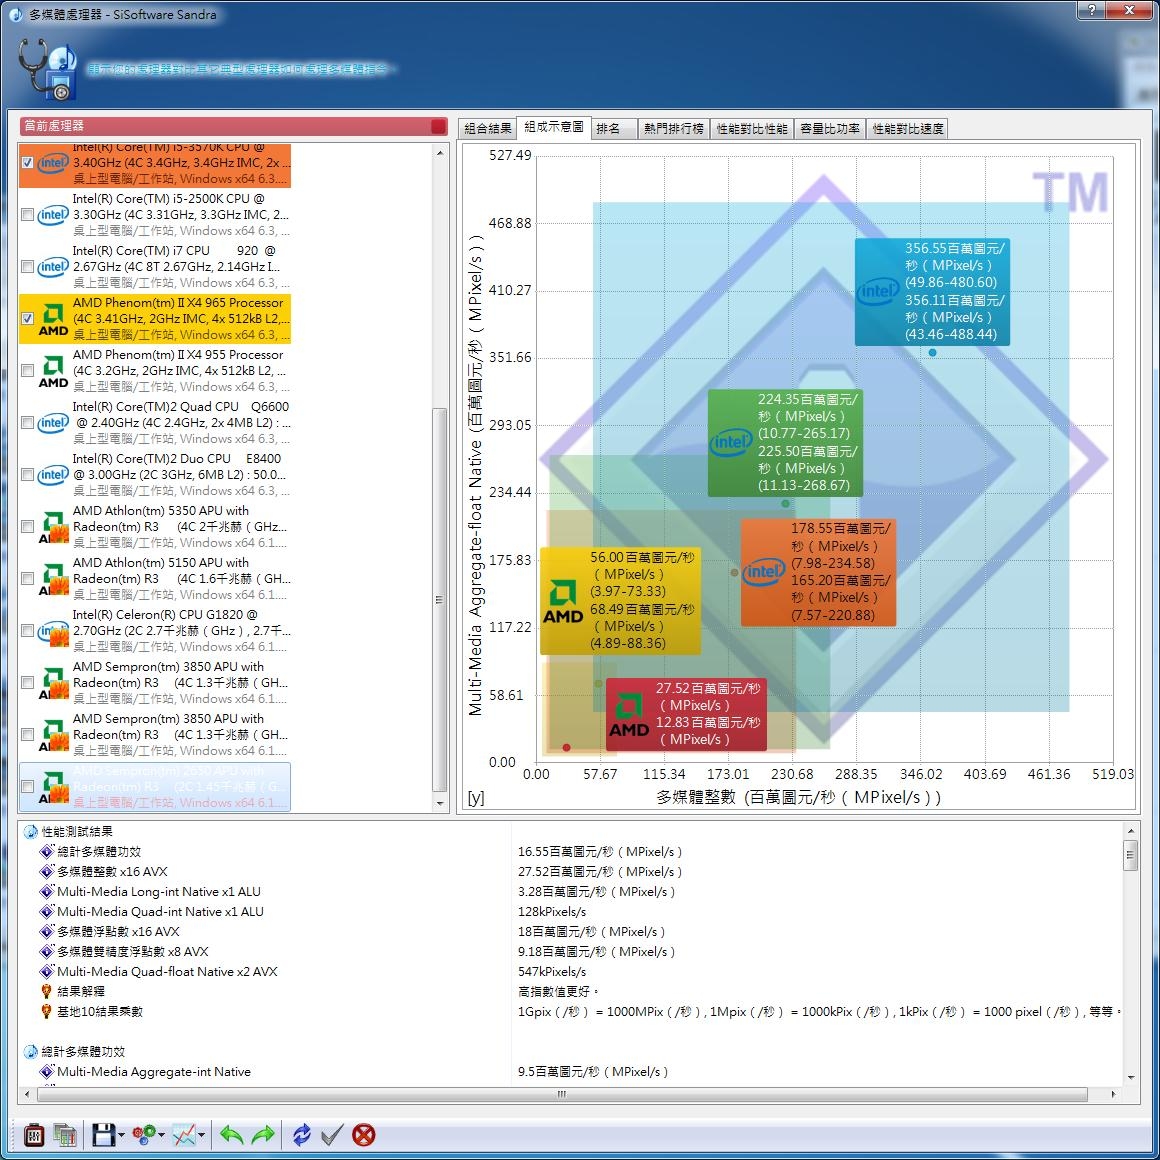Click the AMD logo of Phenom II X4 955
Image resolution: width=1160 pixels, height=1160 pixels.
tap(53, 371)
